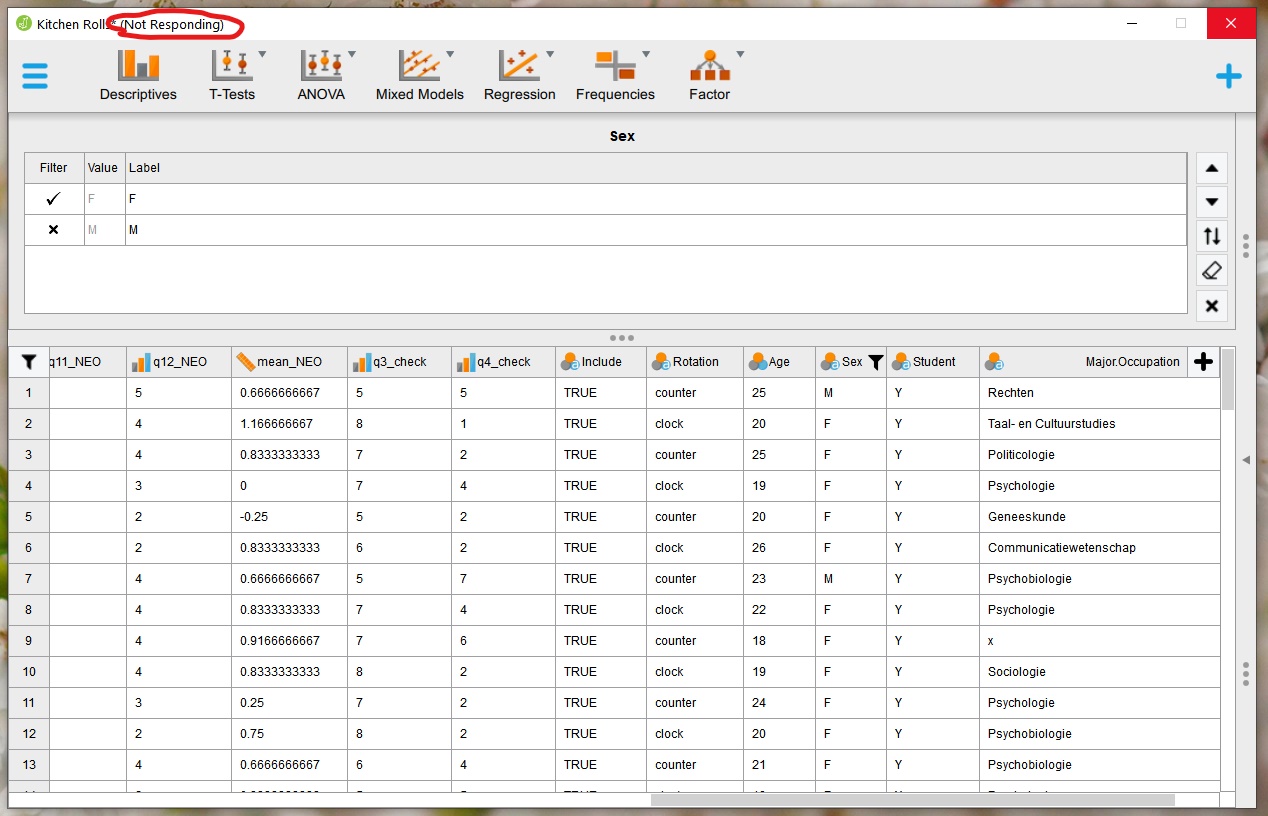Open the Factor dropdown arrow
This screenshot has width=1268, height=816.
tap(740, 55)
